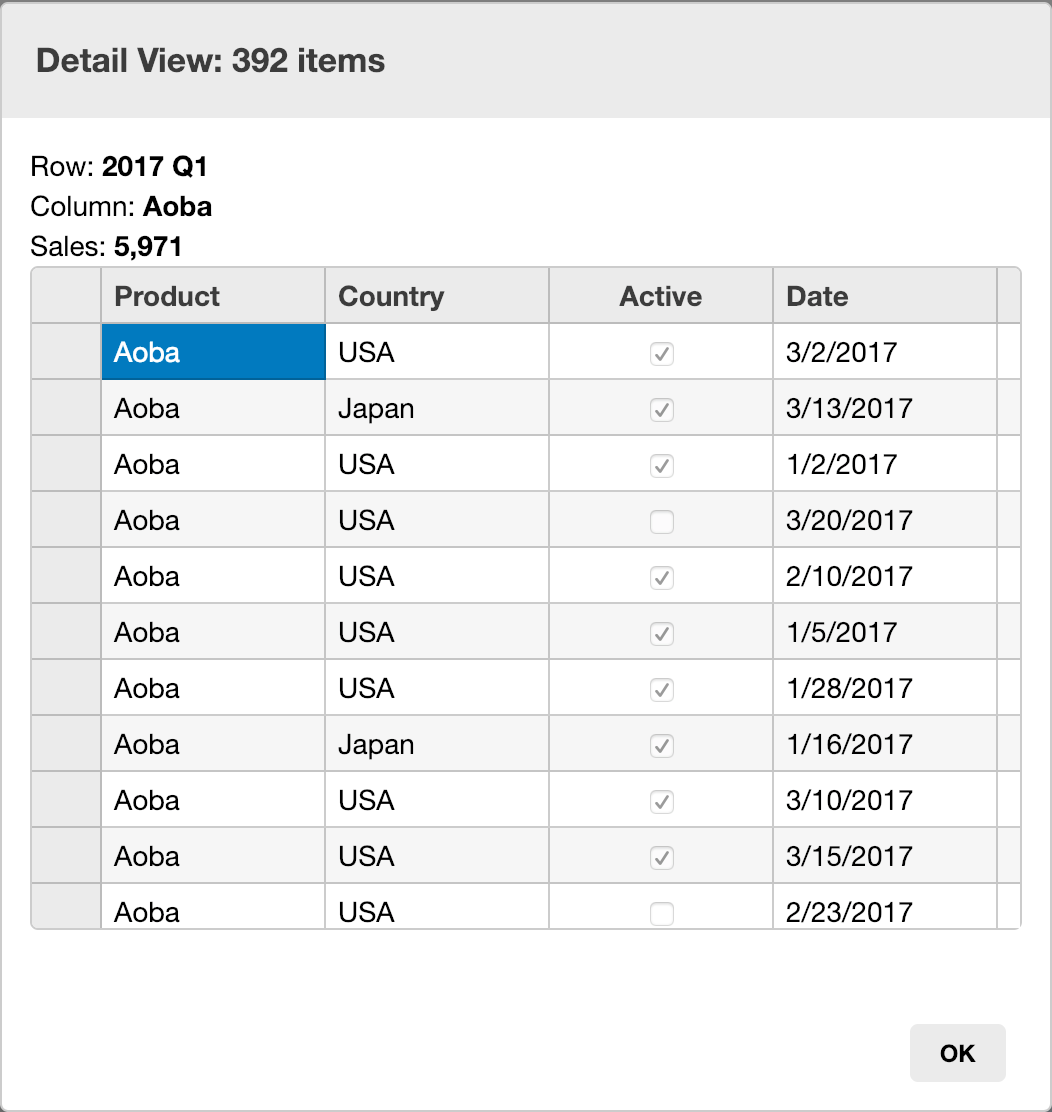Select USA cell in 1/28/2017 row
Screen dimensions: 1052x1112
(436, 688)
